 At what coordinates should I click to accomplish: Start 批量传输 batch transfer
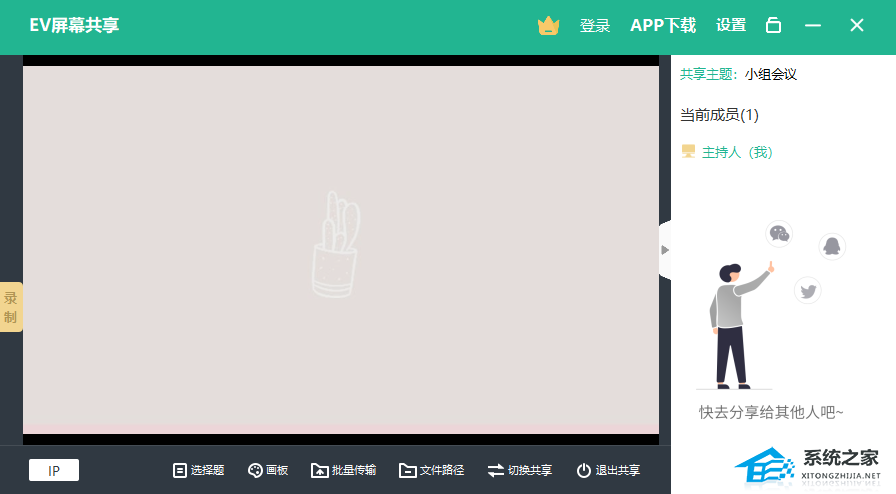pyautogui.click(x=343, y=471)
